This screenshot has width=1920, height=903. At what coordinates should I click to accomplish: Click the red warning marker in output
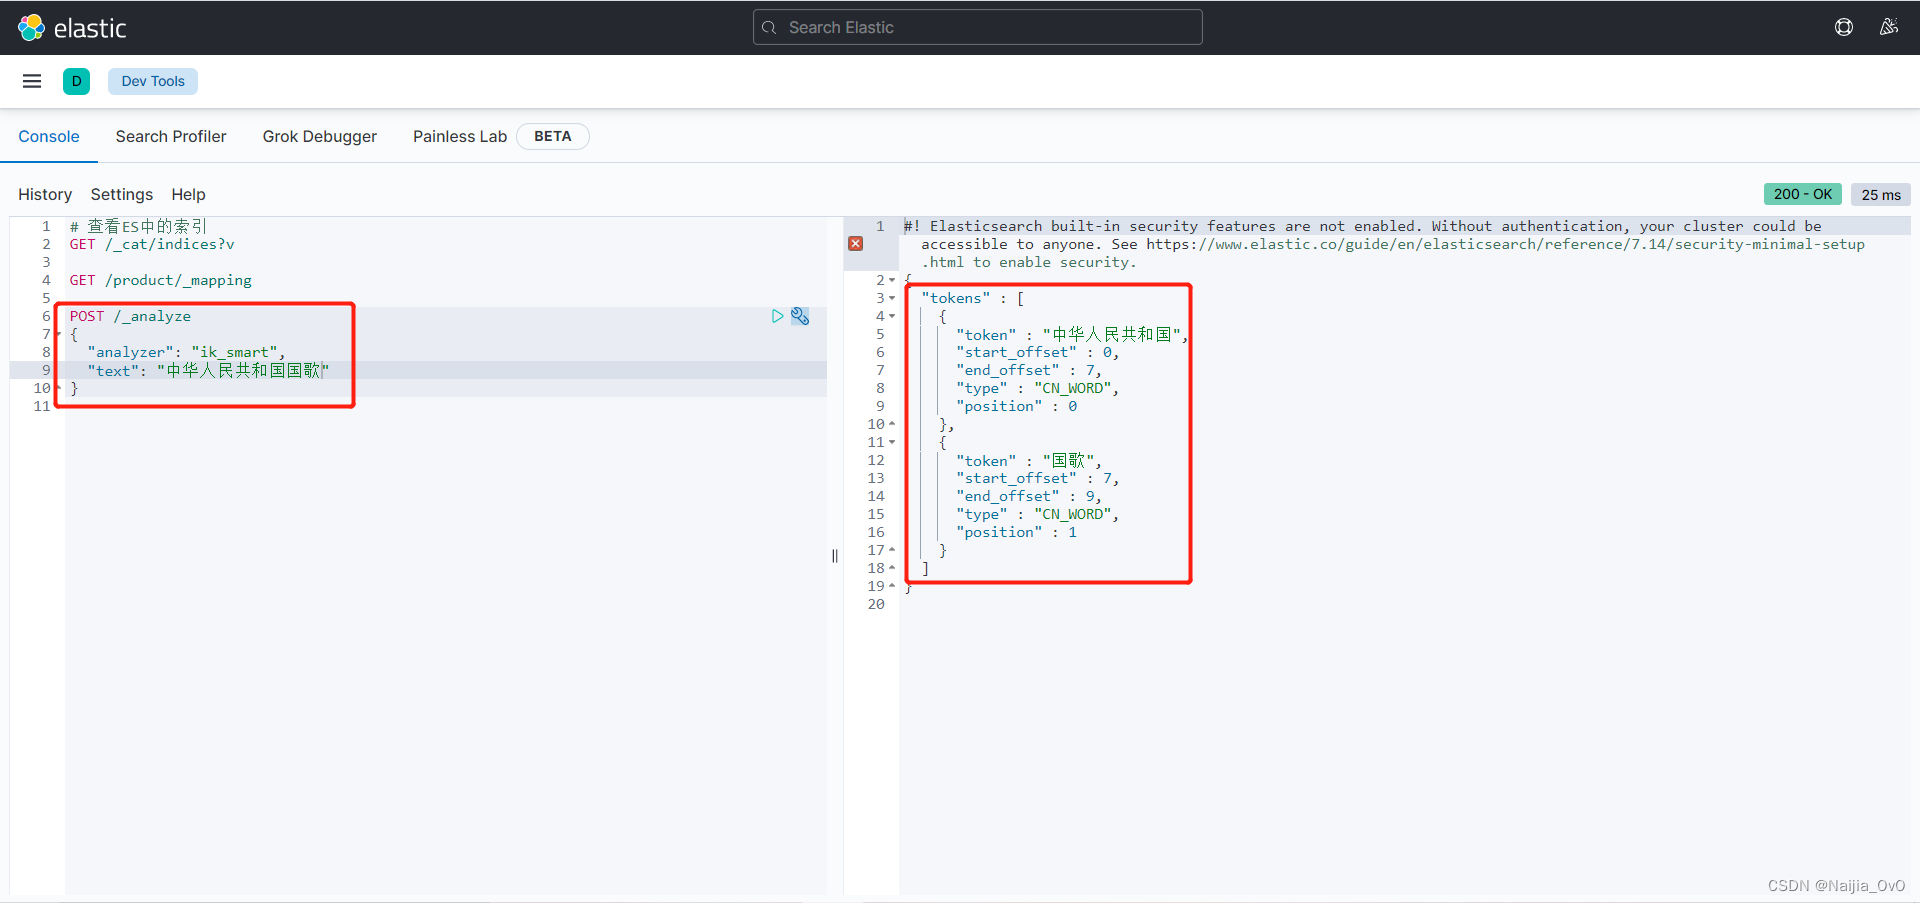856,243
